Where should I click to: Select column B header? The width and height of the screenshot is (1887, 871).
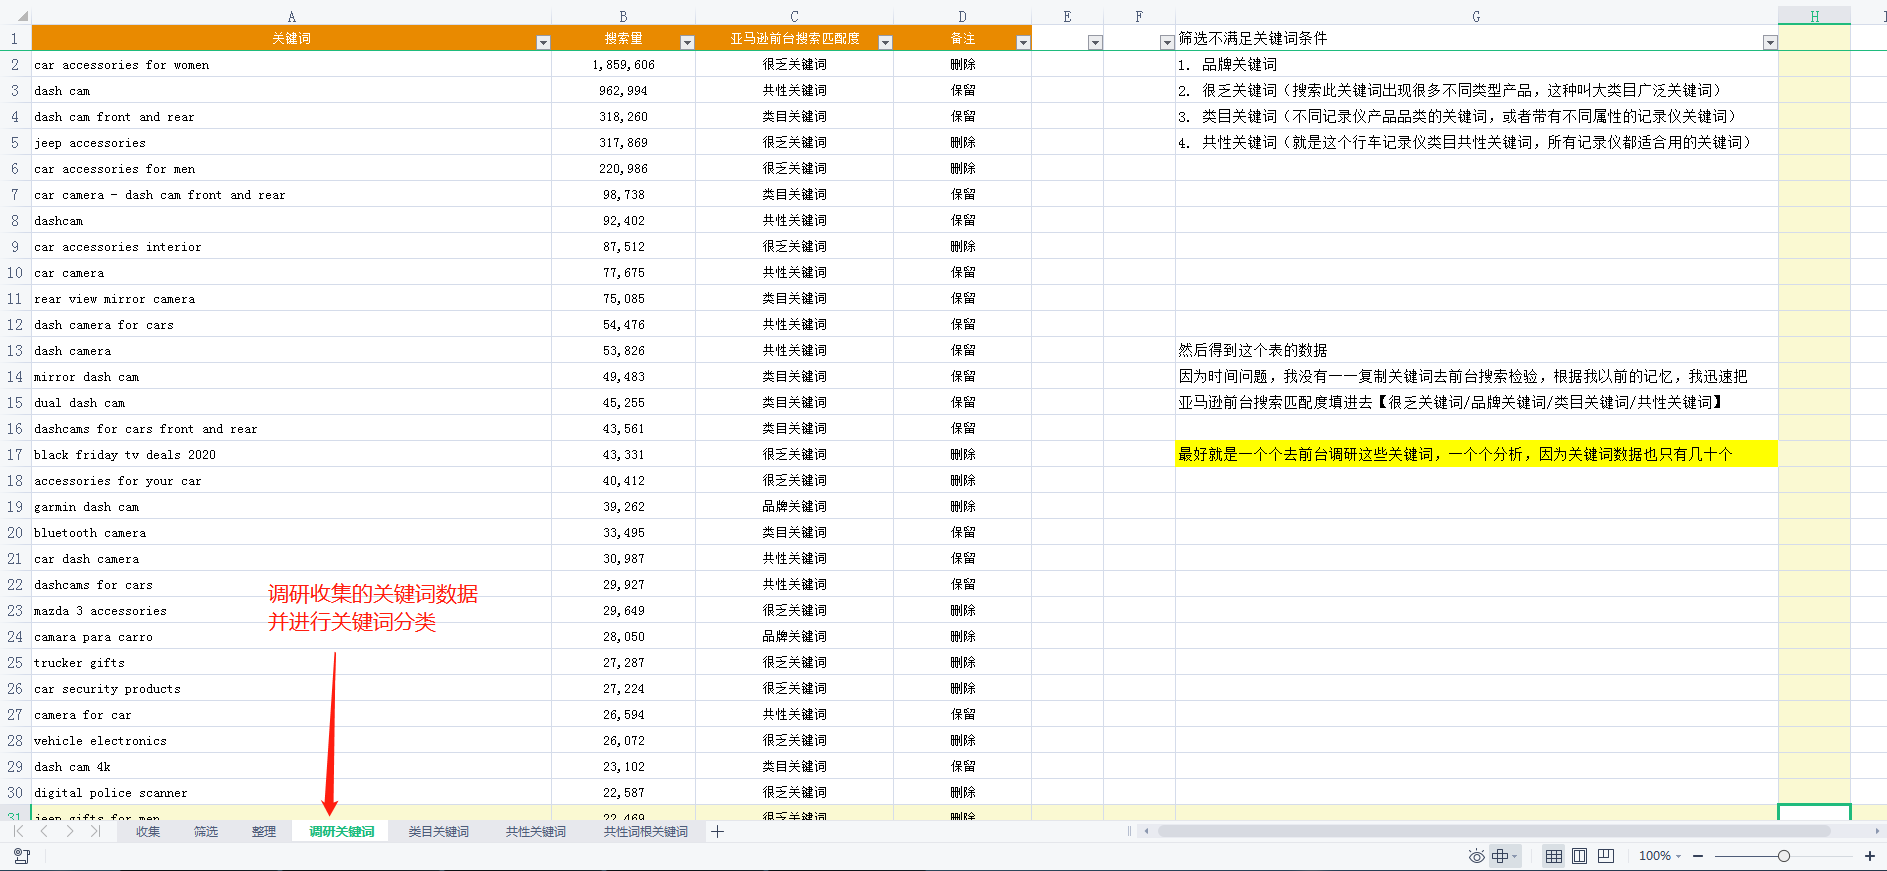pos(623,16)
